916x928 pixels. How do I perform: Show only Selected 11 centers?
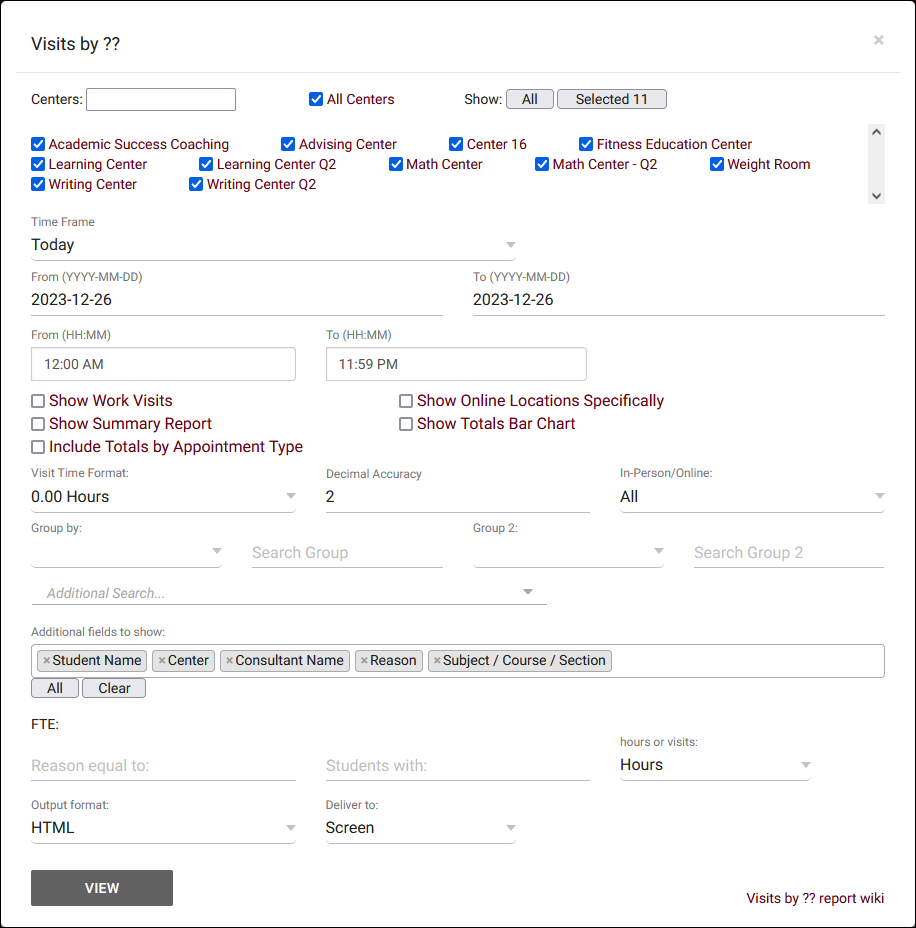(611, 99)
